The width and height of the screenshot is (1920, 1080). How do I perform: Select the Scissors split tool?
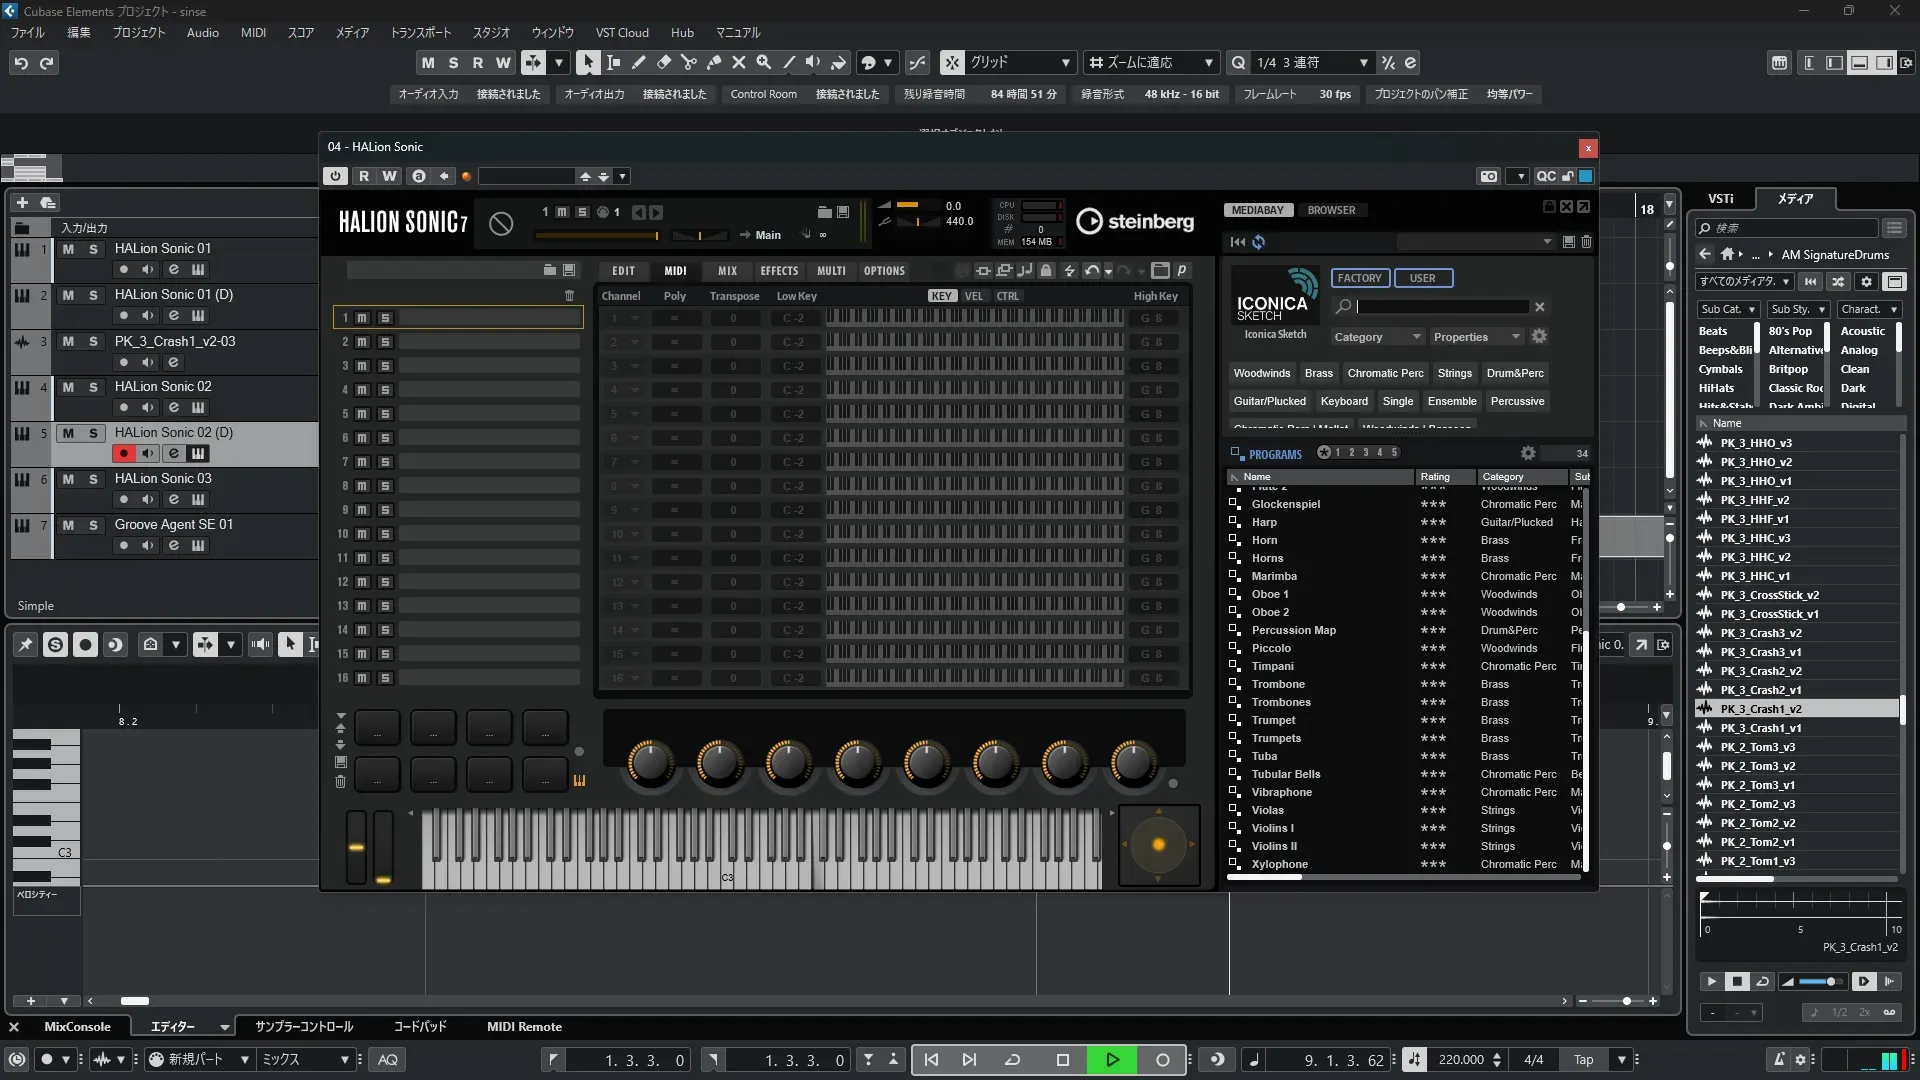pos(688,62)
